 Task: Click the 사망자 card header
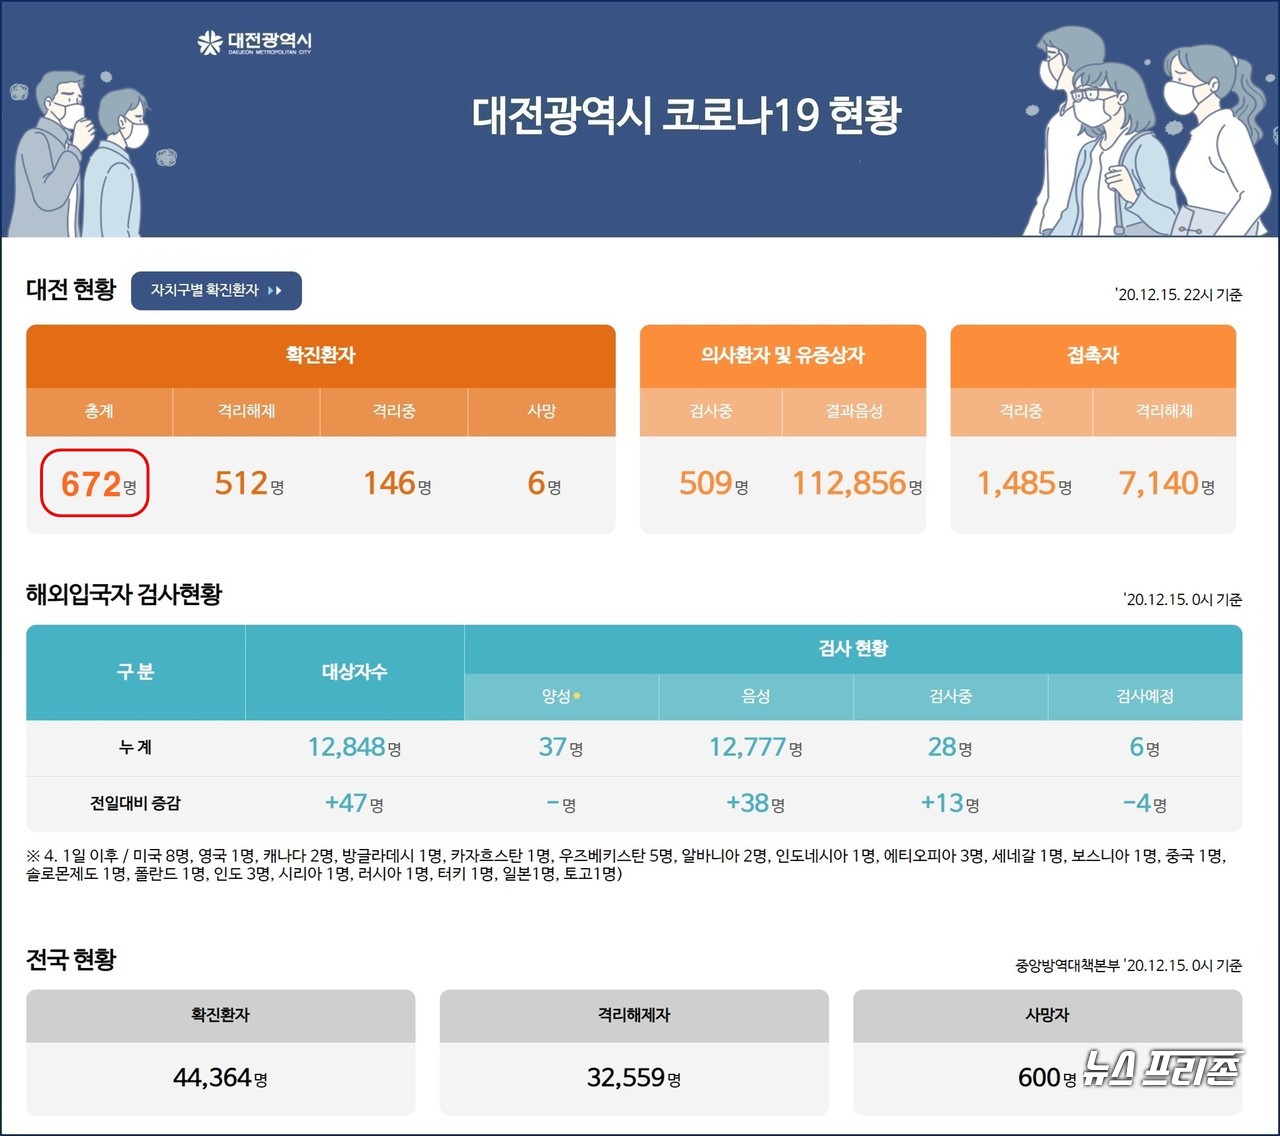[x=1047, y=1015]
